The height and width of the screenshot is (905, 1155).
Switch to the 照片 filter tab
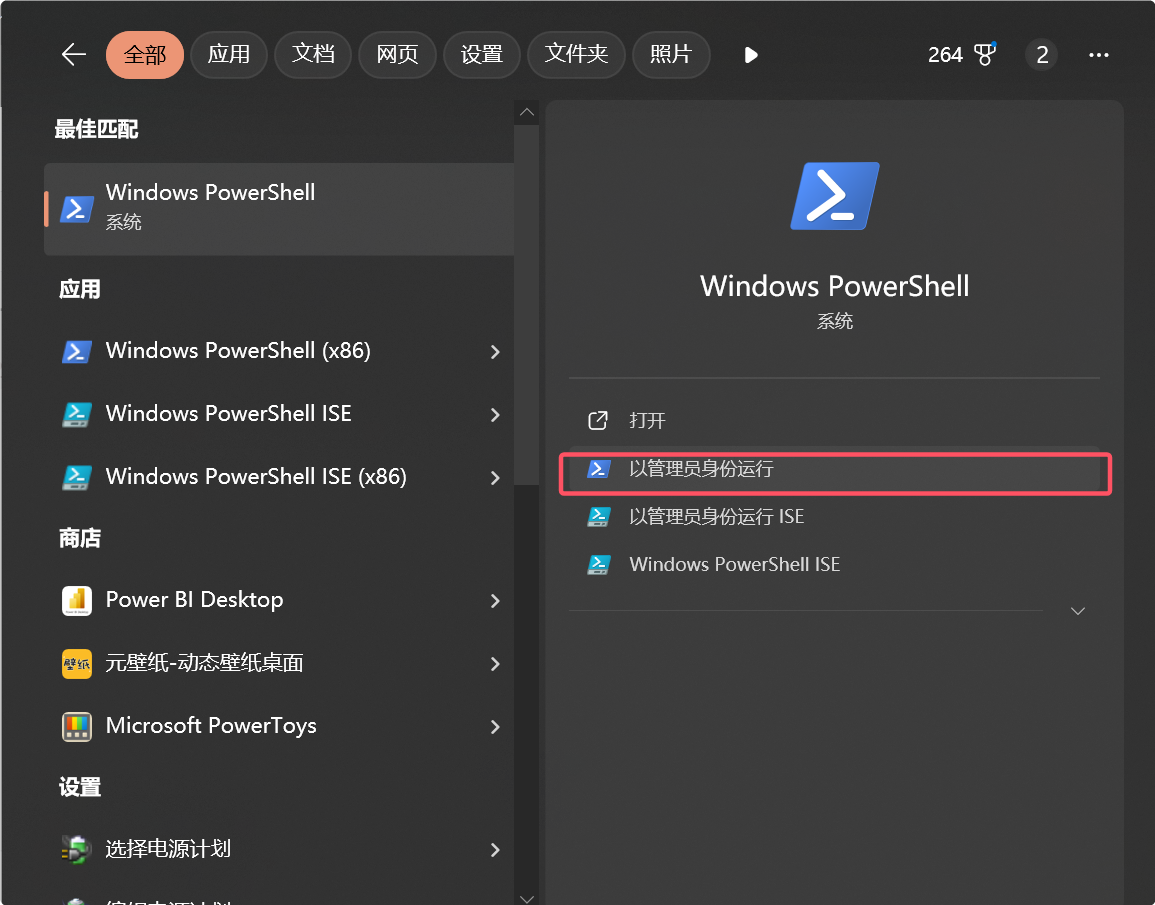671,54
